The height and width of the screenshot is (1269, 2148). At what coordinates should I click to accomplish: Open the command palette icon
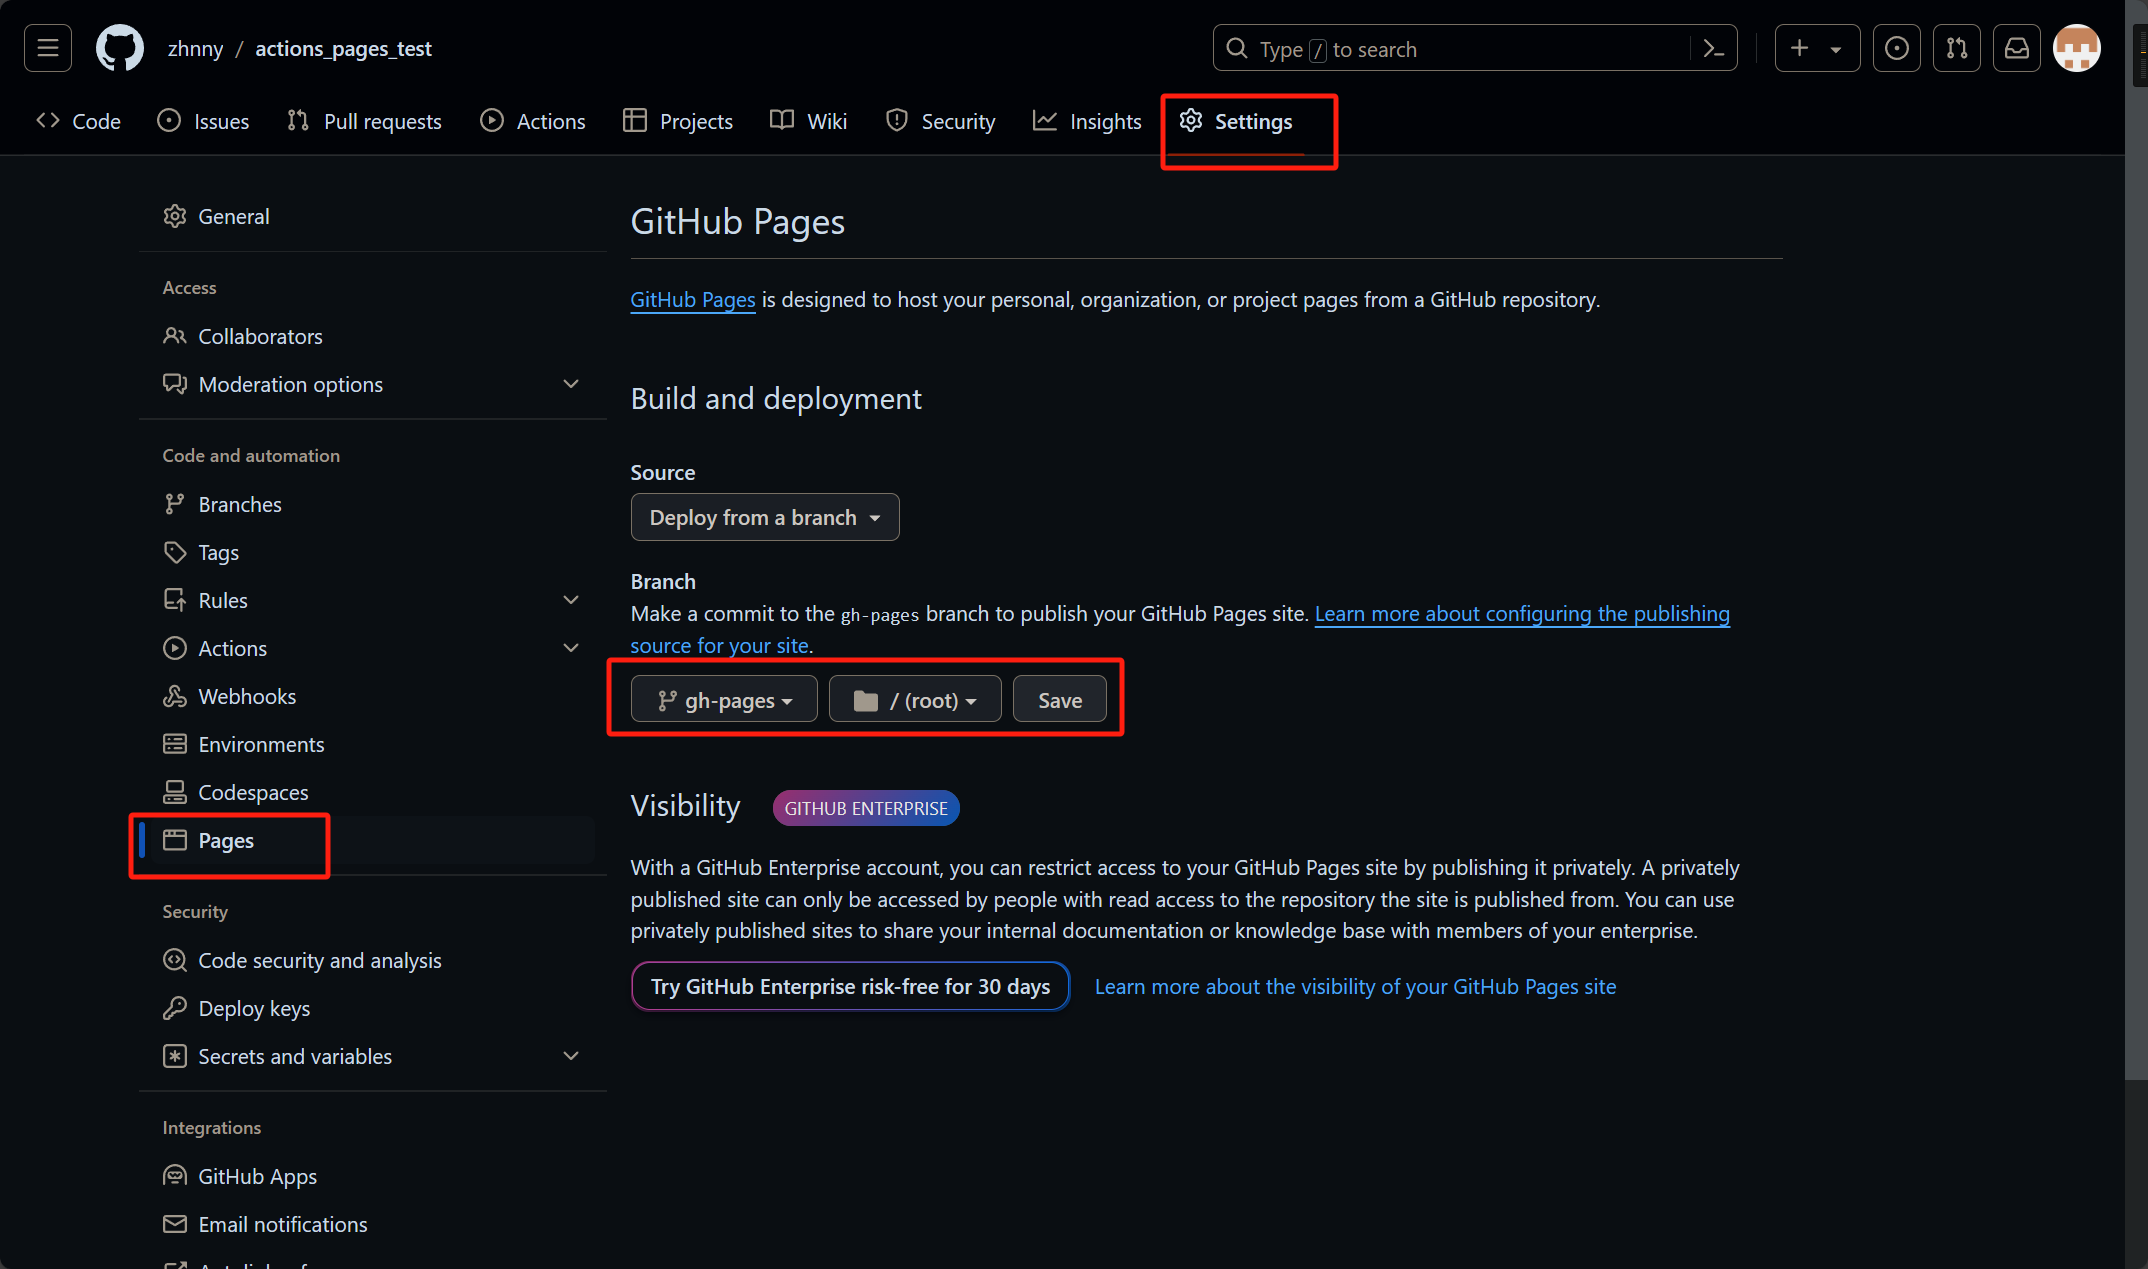click(x=1713, y=49)
